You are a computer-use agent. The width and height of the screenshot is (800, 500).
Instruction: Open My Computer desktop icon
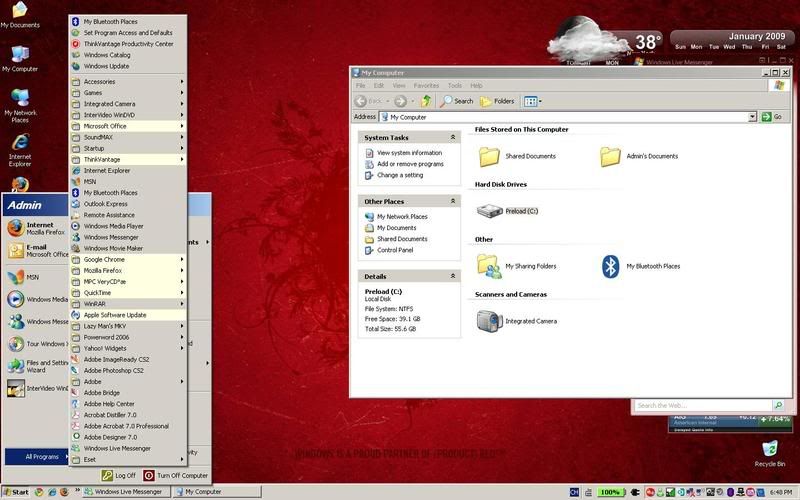(19, 58)
